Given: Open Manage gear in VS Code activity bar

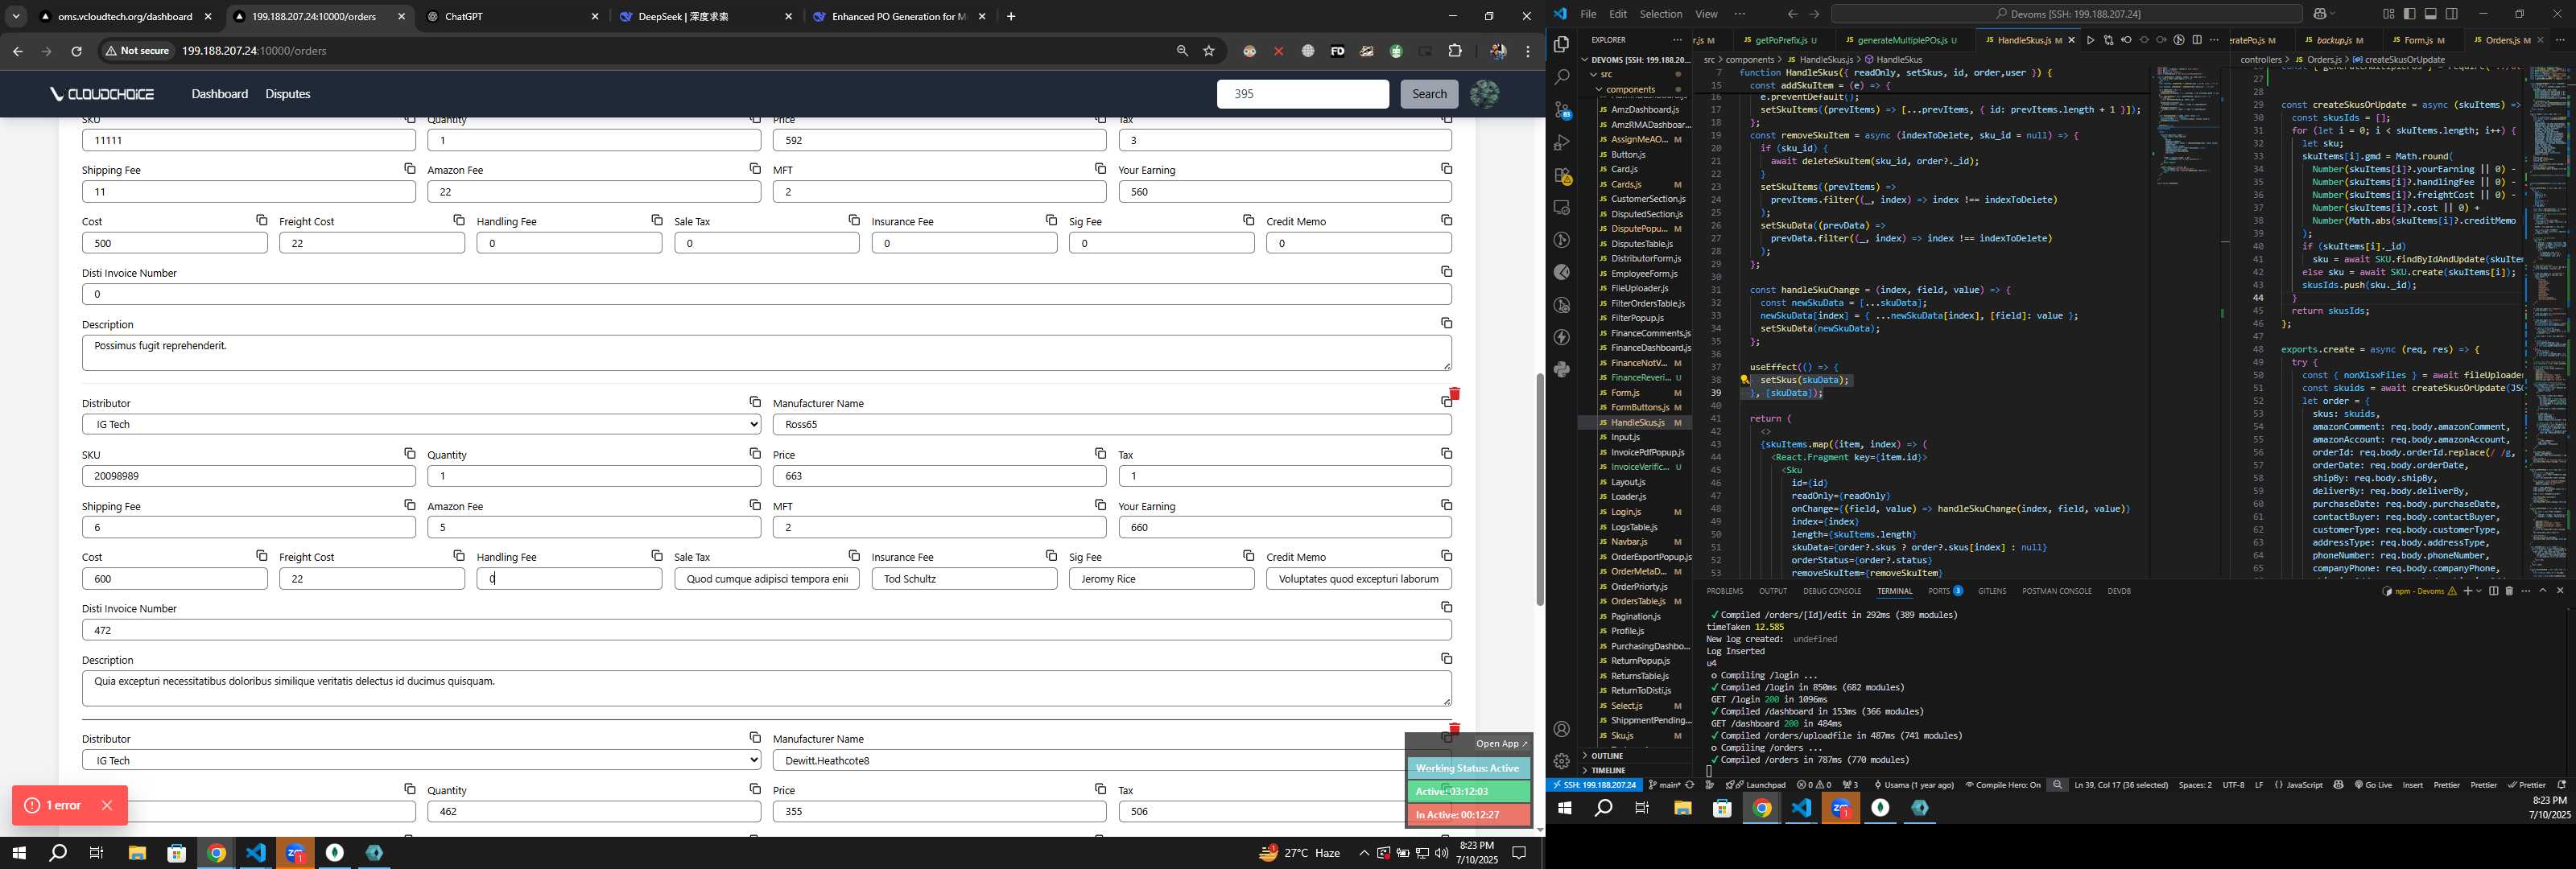Looking at the screenshot, I should (x=1561, y=761).
